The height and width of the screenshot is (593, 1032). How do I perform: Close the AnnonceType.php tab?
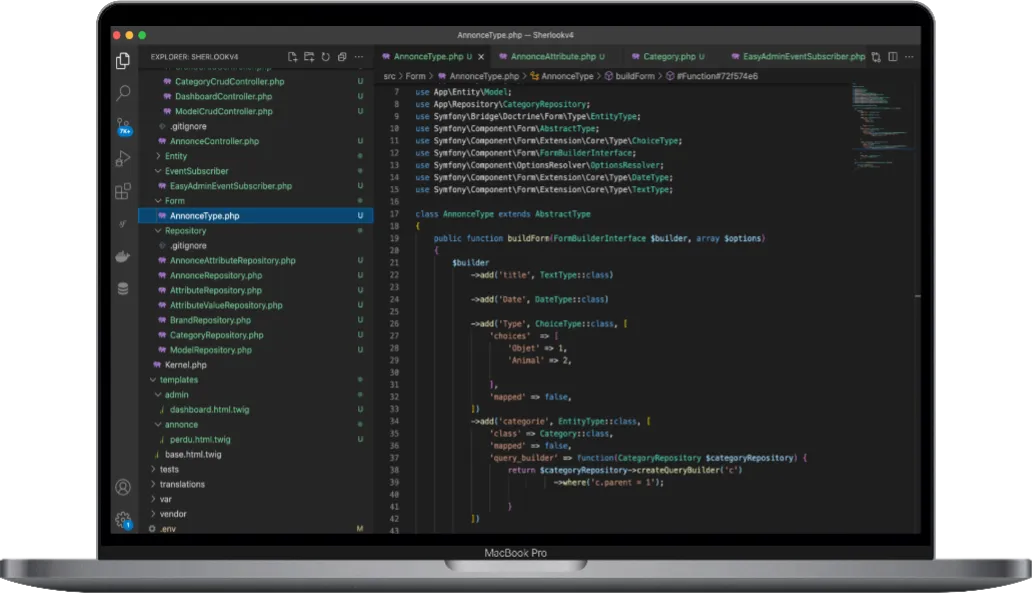click(x=481, y=57)
